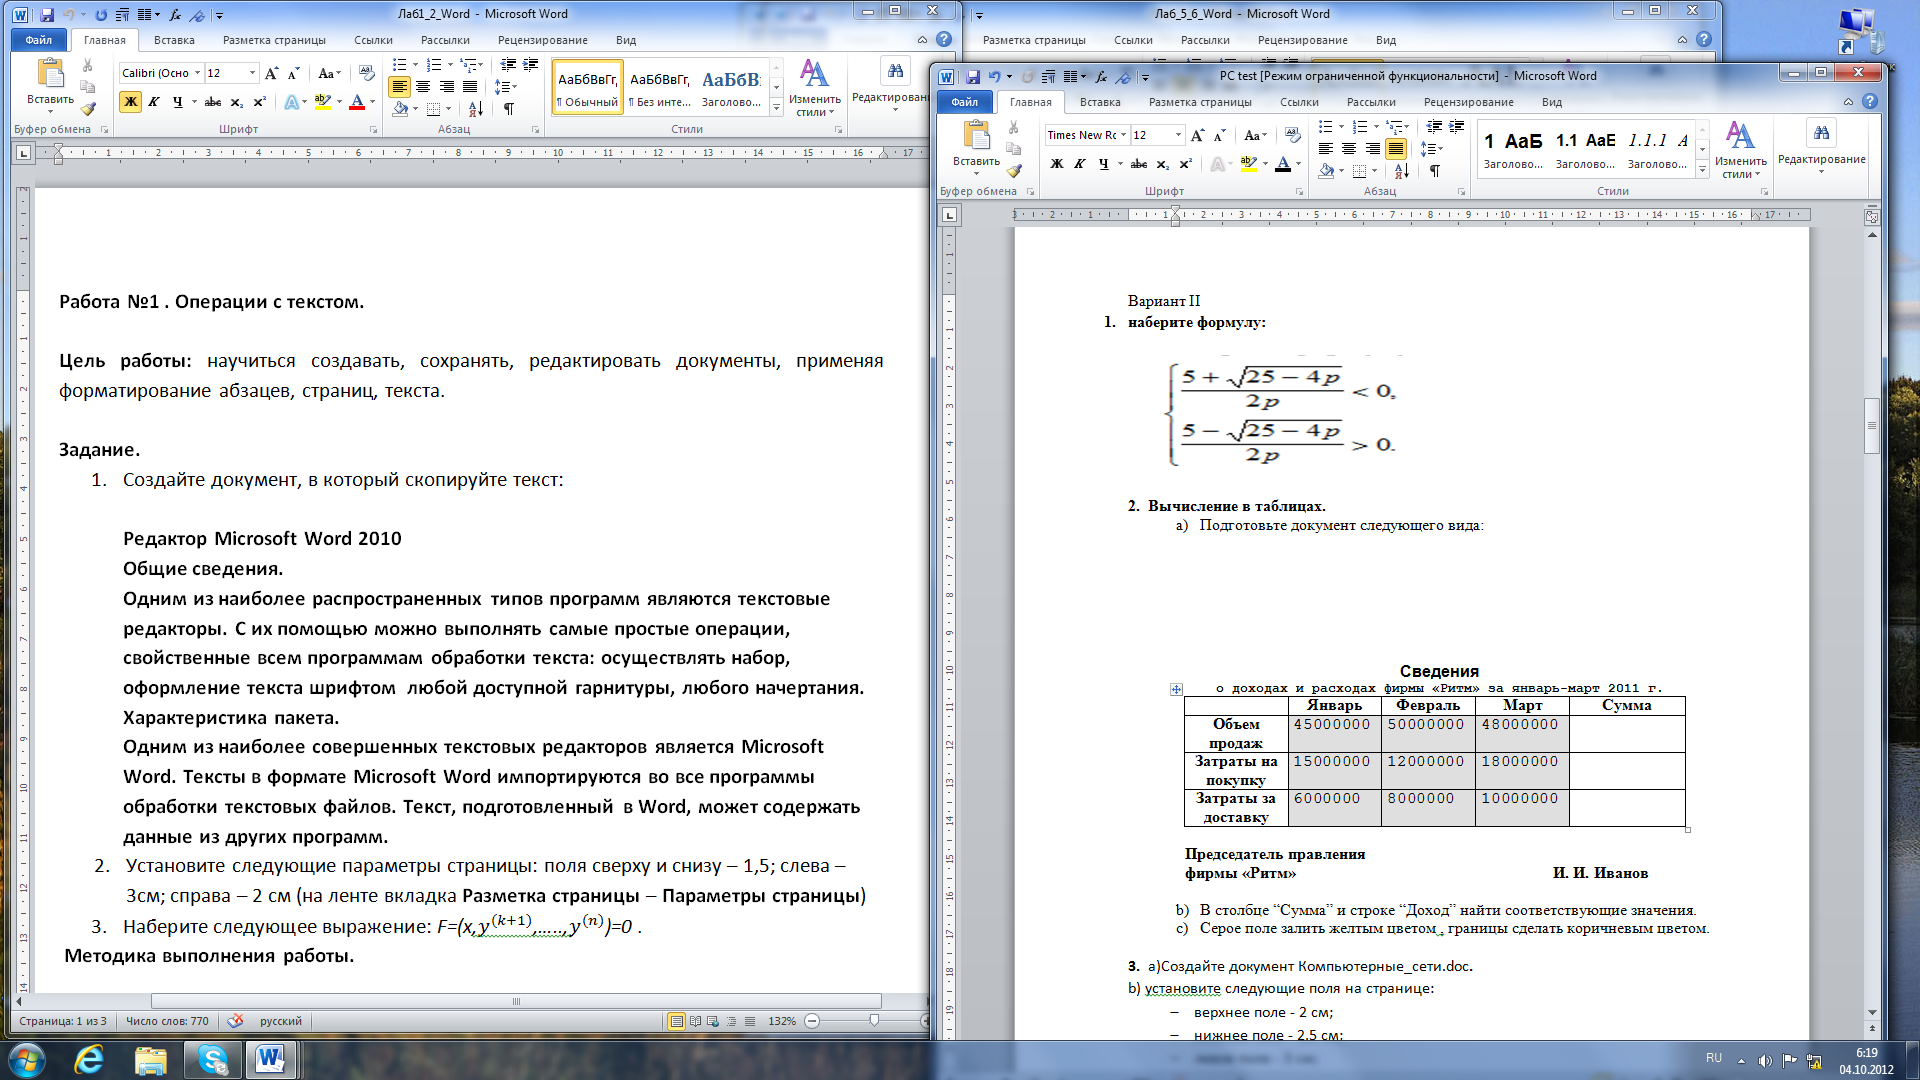This screenshot has width=1920, height=1080.
Task: Click Clear Formatting icon in PC test window
Action: click(x=1293, y=135)
